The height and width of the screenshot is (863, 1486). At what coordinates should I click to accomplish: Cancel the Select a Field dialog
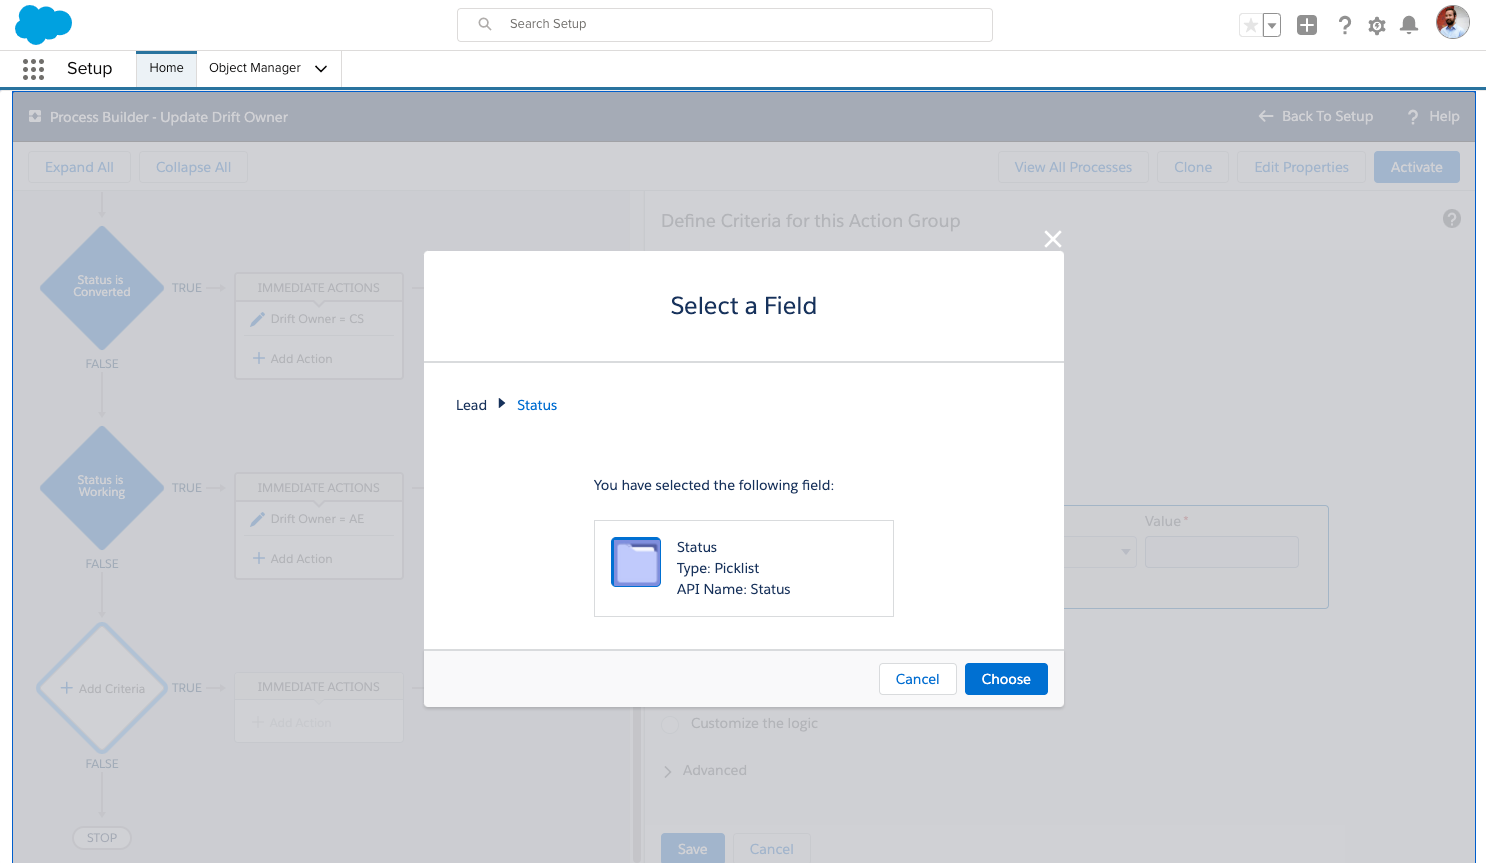click(x=917, y=679)
